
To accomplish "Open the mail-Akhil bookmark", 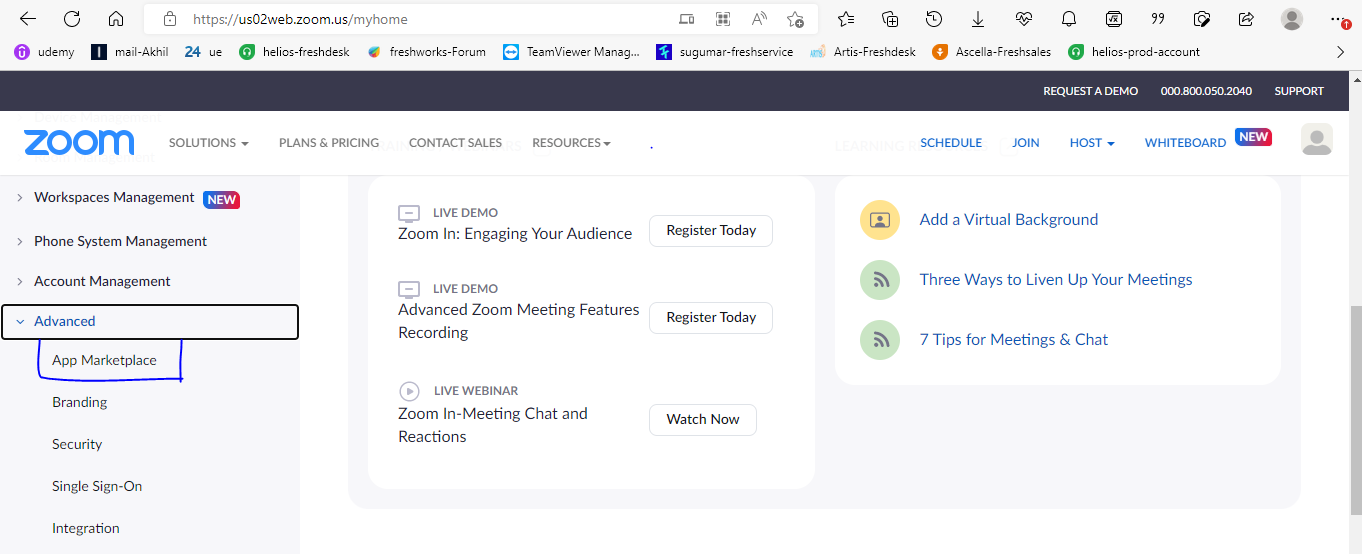I will (x=129, y=52).
